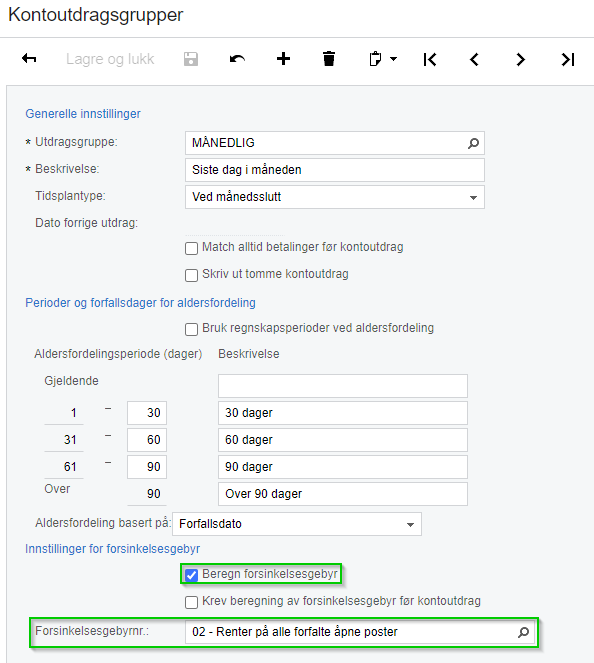Click the period end field with 90
This screenshot has width=594, height=663.
[147, 467]
